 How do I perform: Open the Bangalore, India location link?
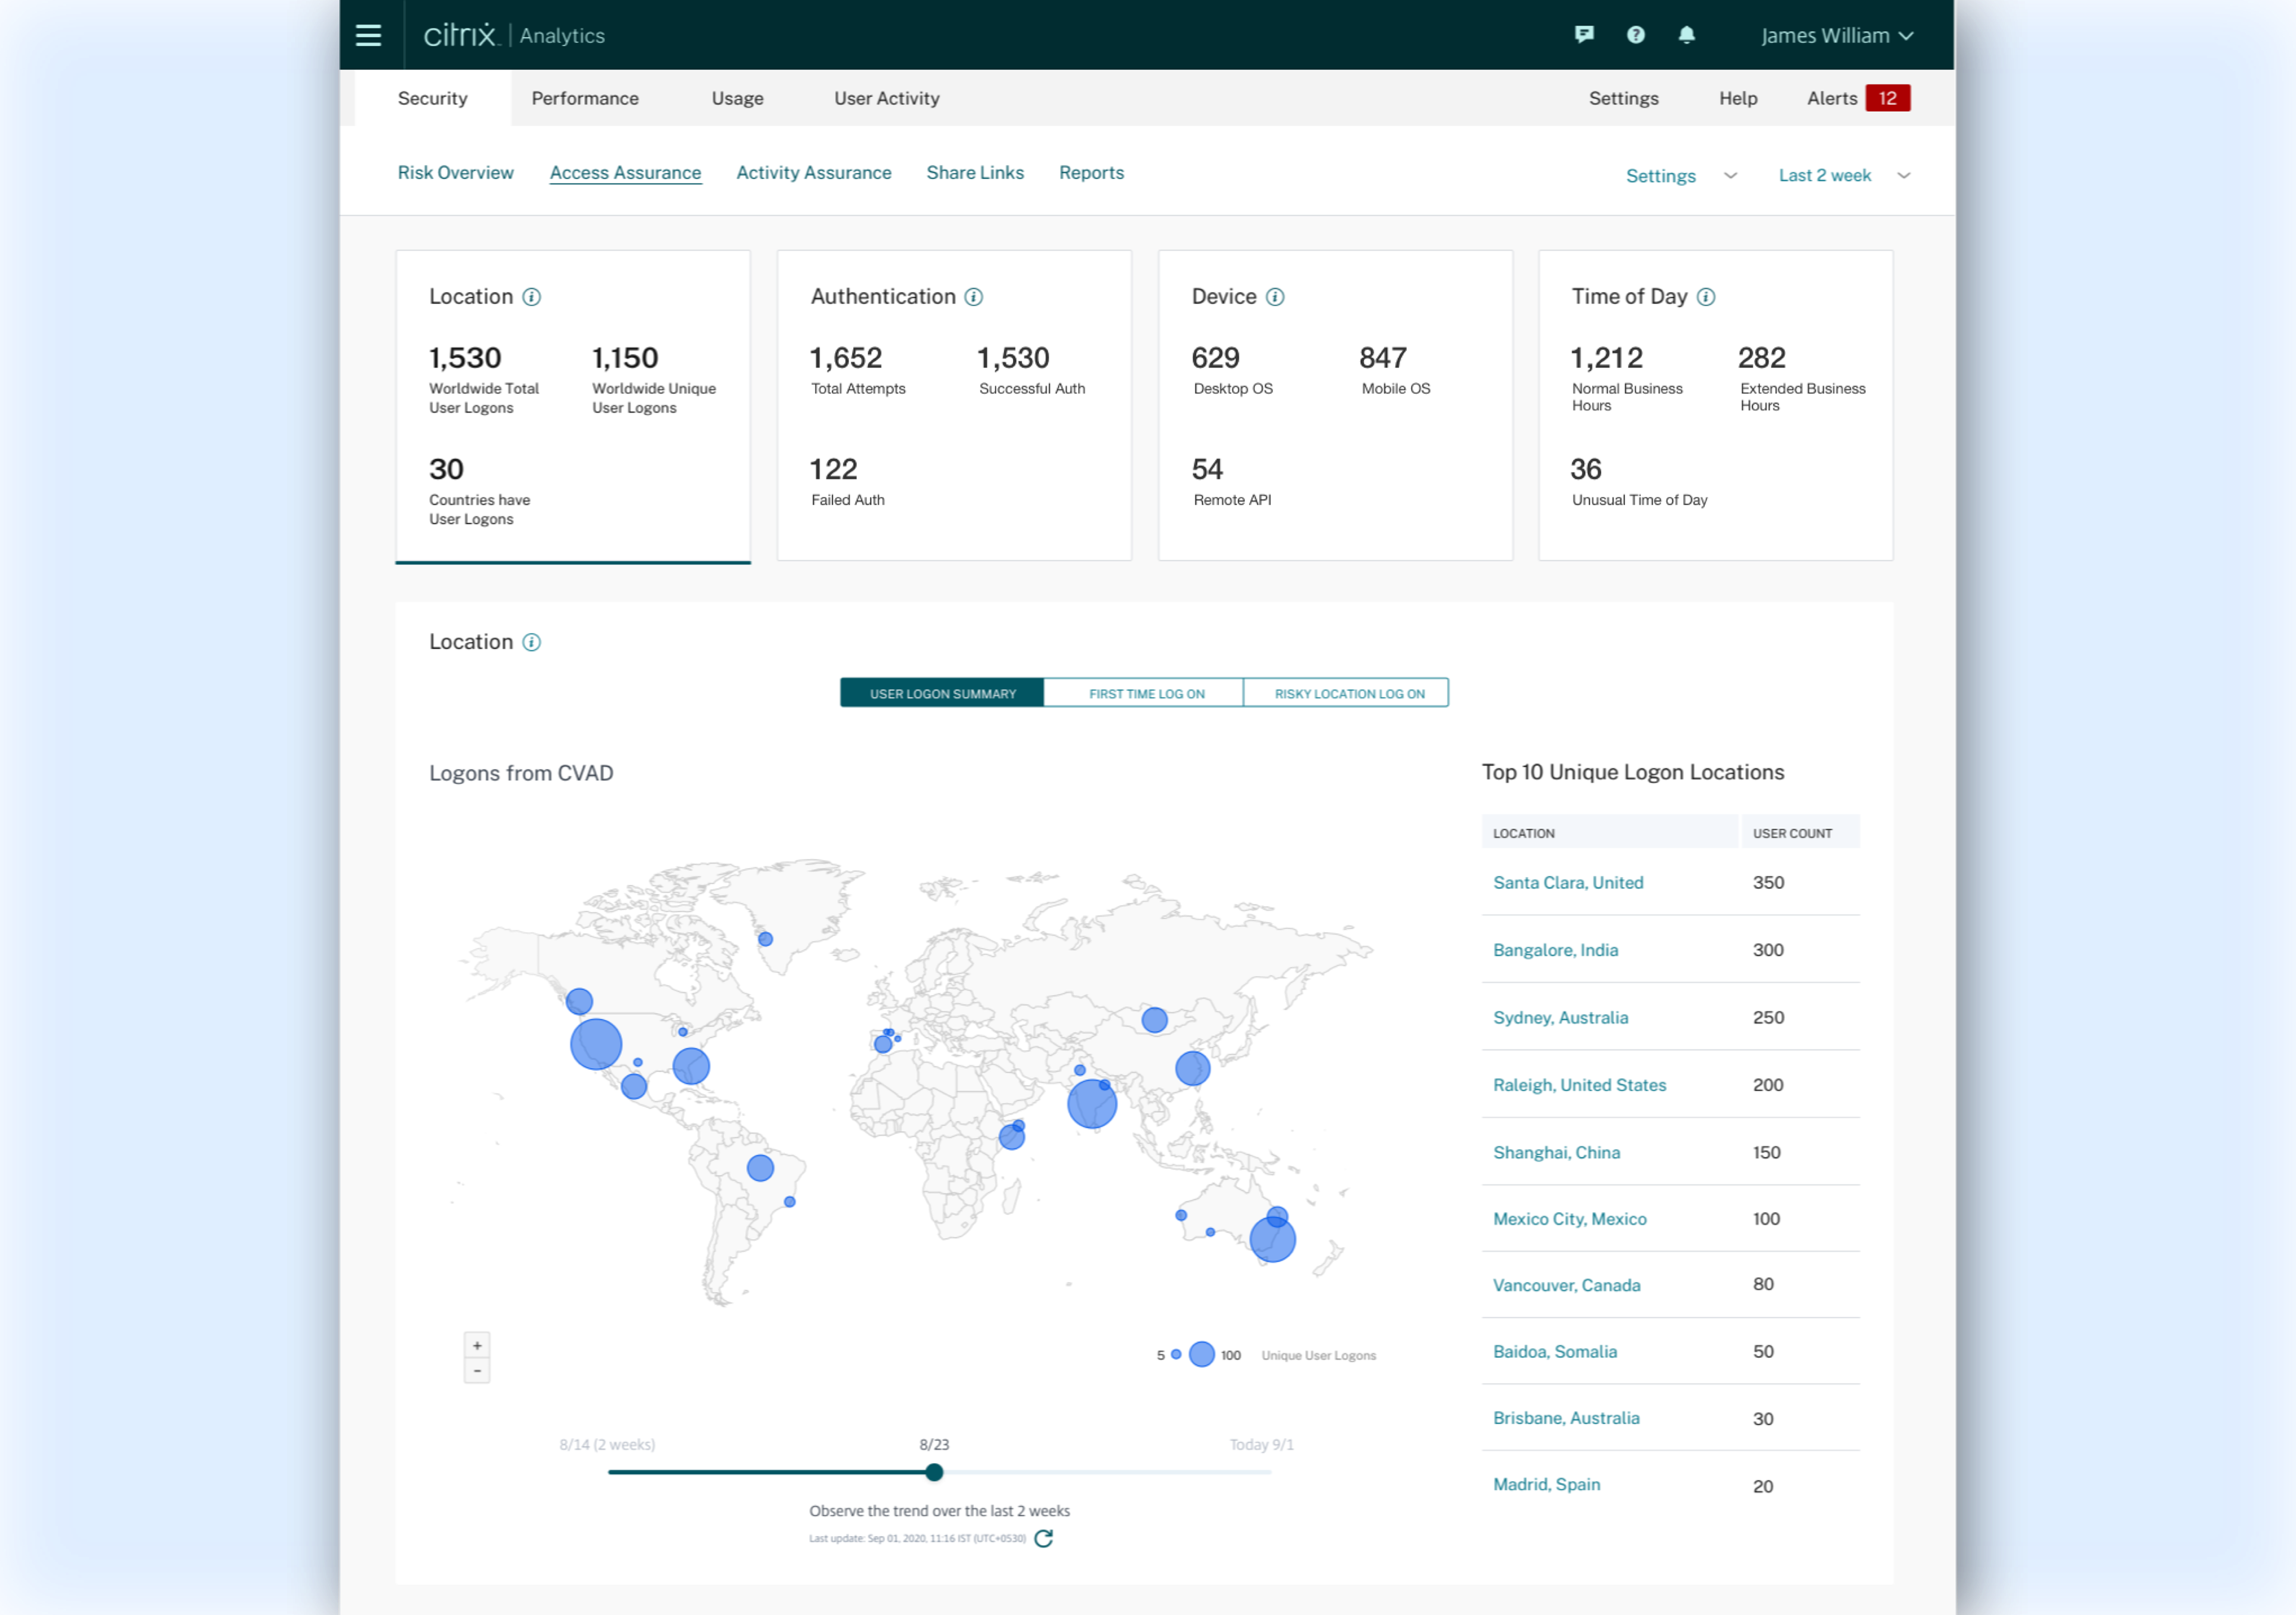click(1554, 950)
